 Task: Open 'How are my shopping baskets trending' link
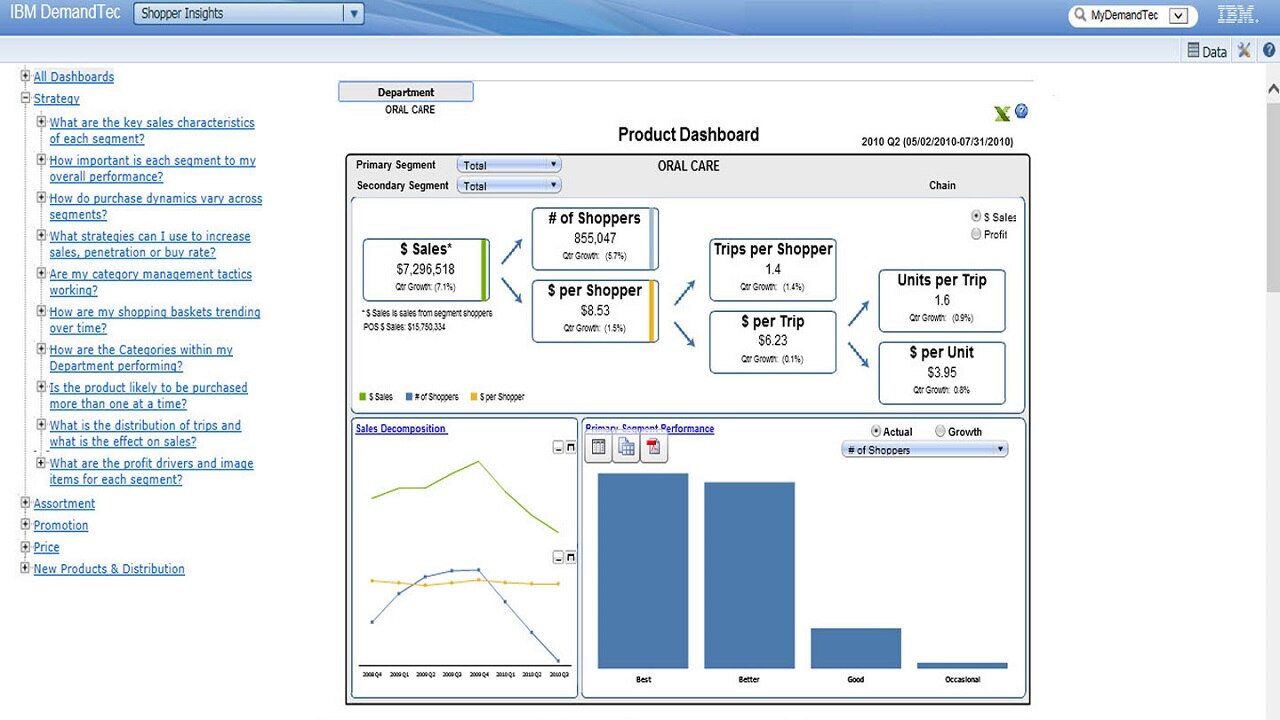[x=155, y=320]
